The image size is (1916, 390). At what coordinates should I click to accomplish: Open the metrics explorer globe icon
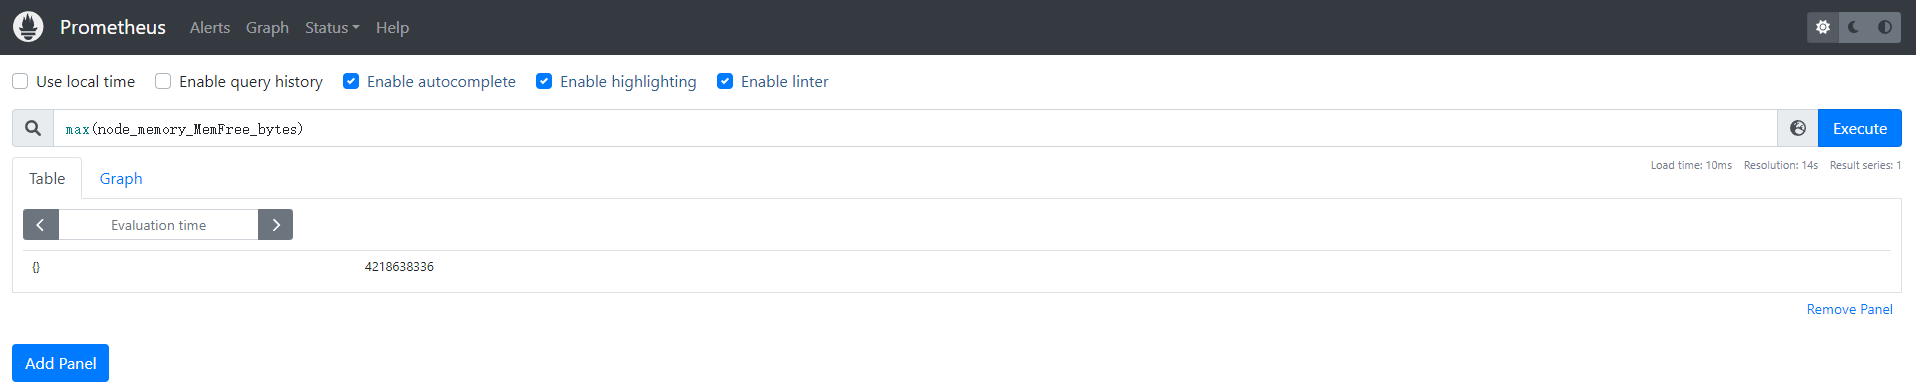click(x=1798, y=128)
